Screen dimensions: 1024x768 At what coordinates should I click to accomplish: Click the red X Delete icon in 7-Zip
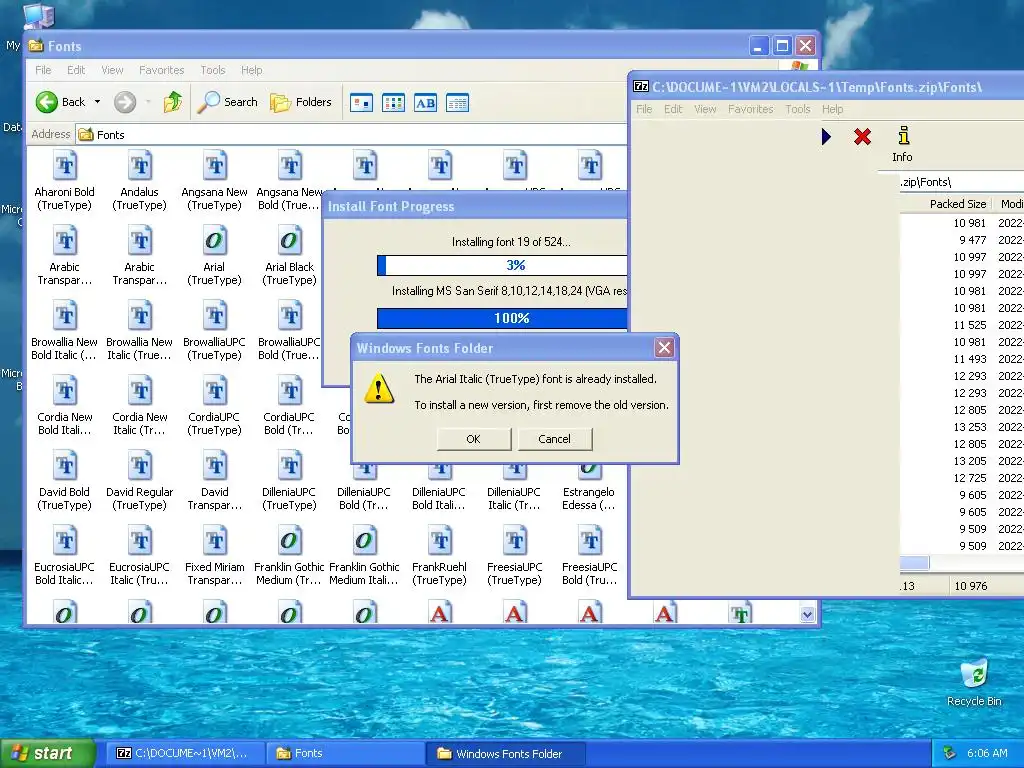point(862,136)
